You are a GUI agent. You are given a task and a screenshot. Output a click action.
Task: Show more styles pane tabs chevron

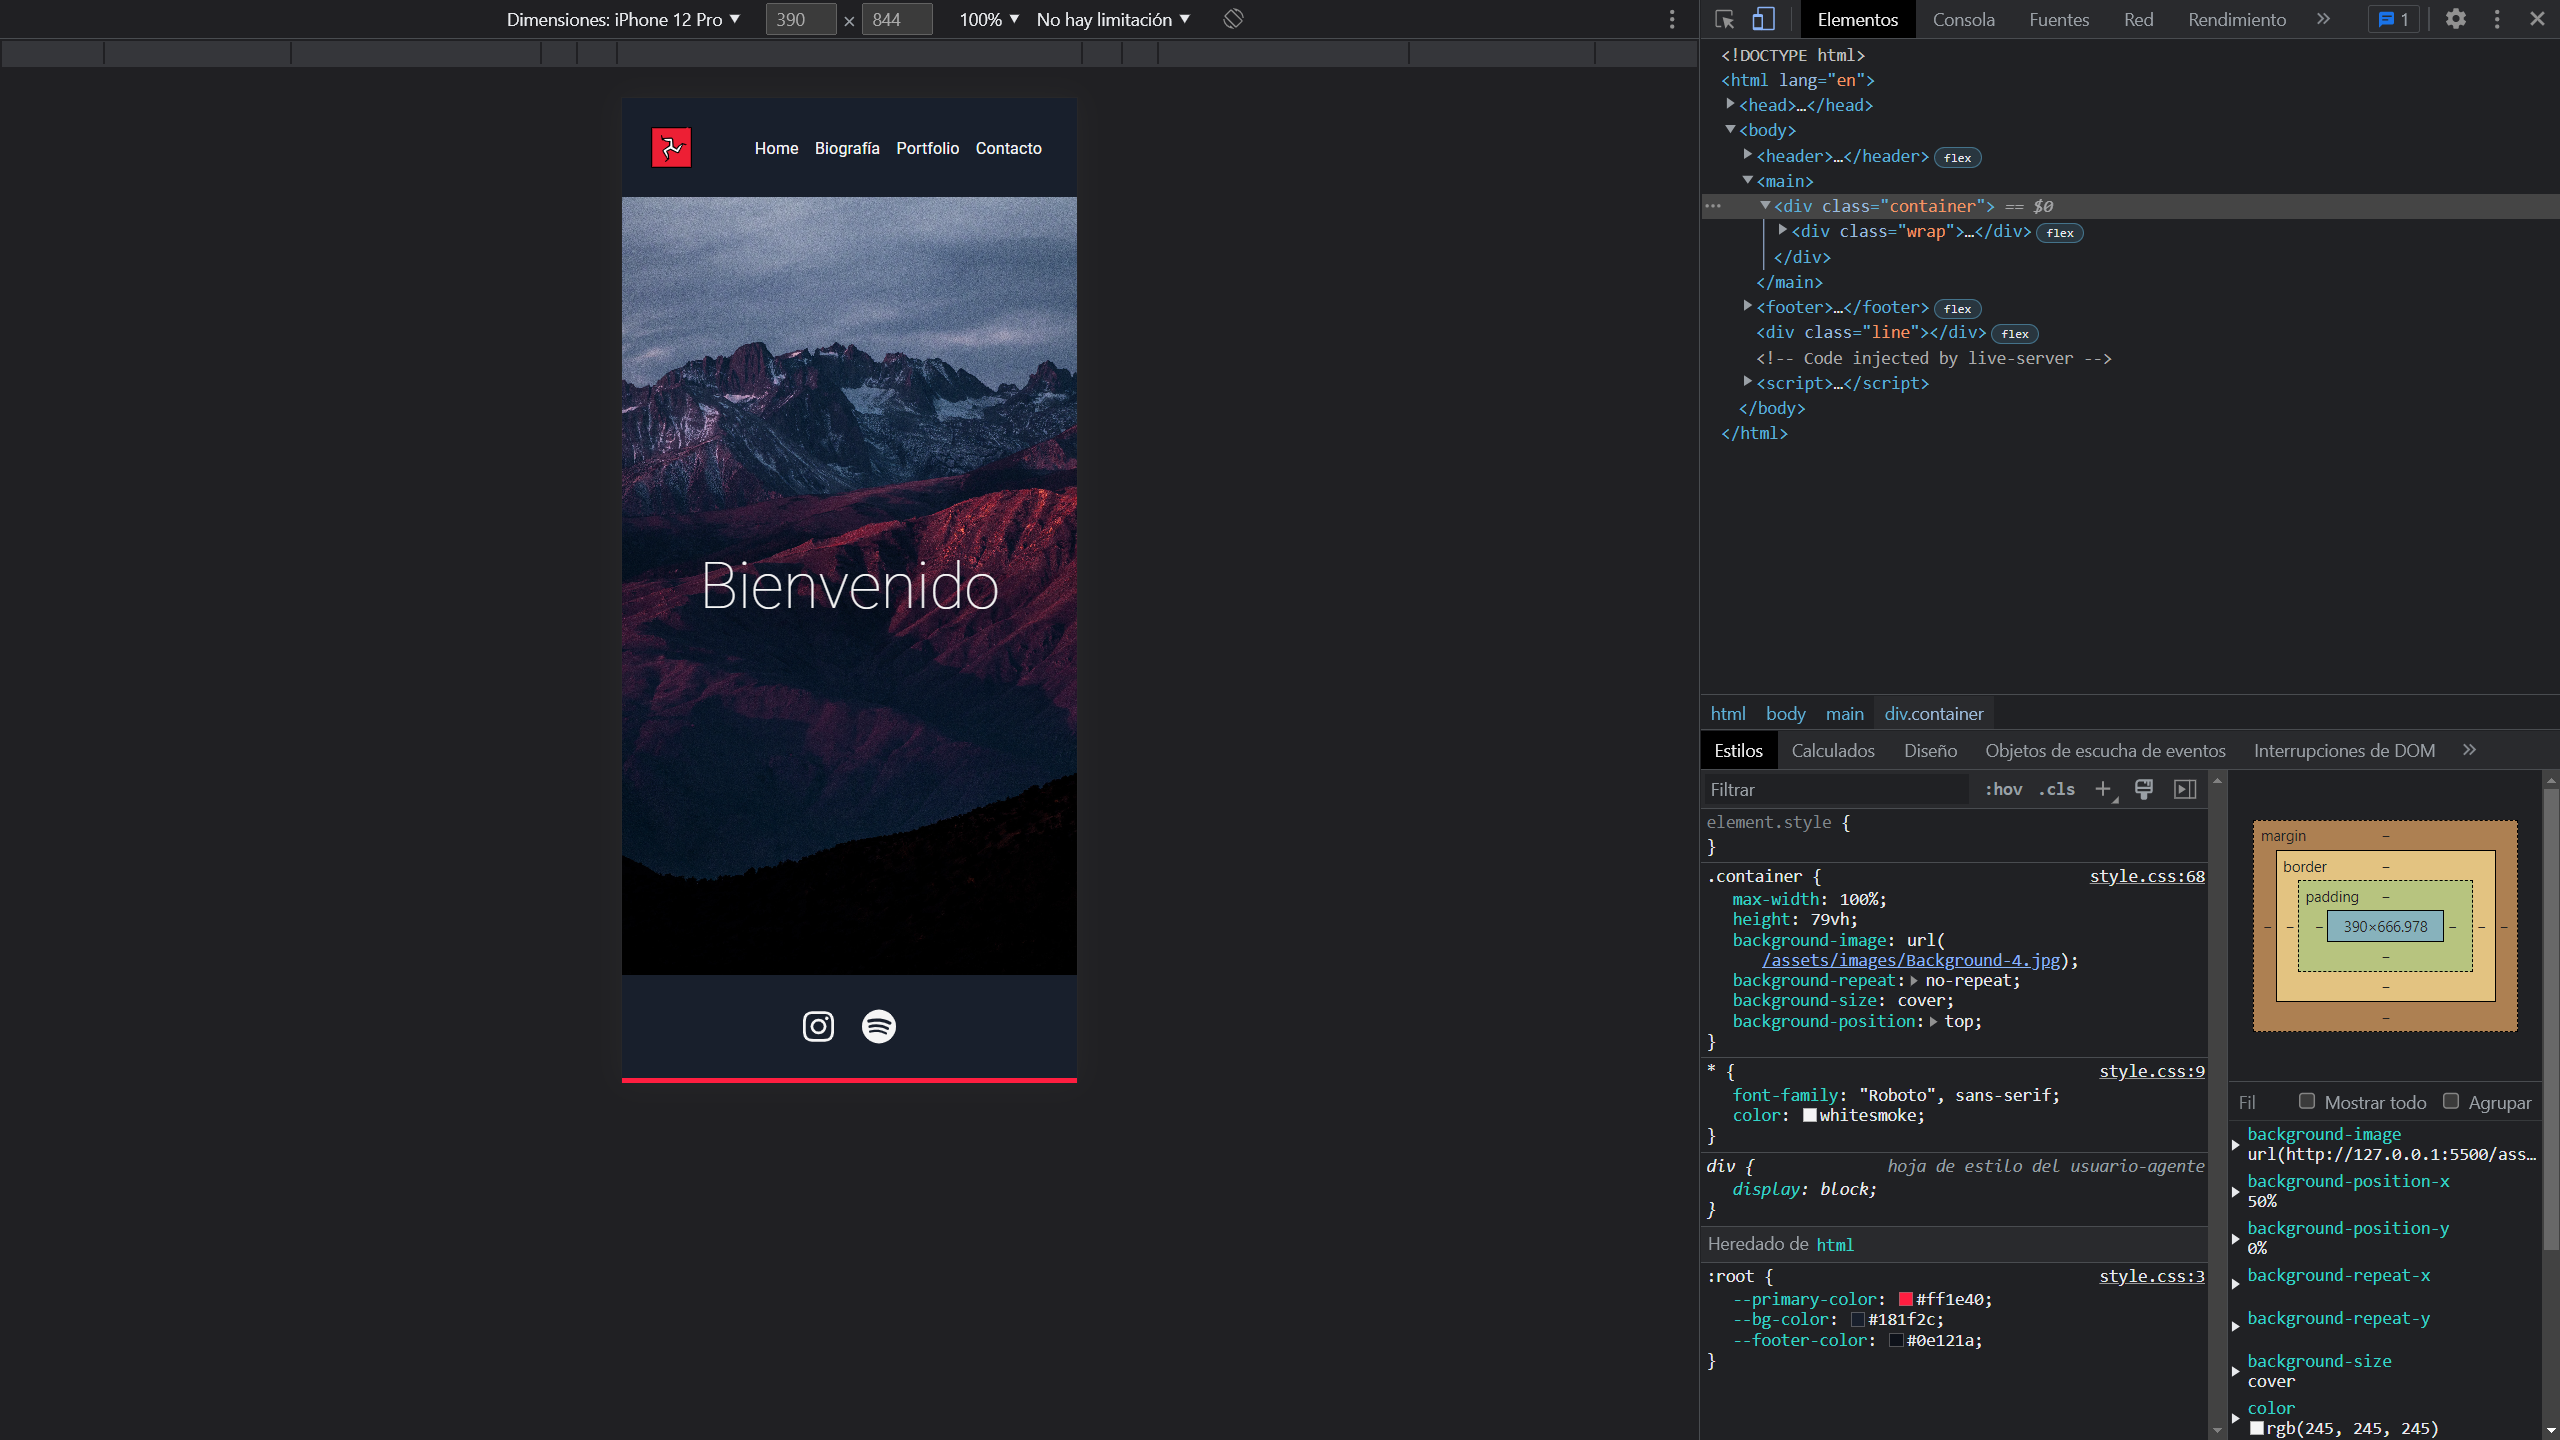tap(2469, 750)
